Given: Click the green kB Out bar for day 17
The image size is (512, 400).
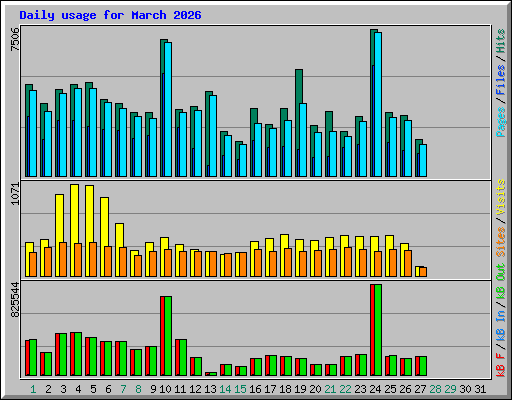Looking at the screenshot, I should point(273,366).
